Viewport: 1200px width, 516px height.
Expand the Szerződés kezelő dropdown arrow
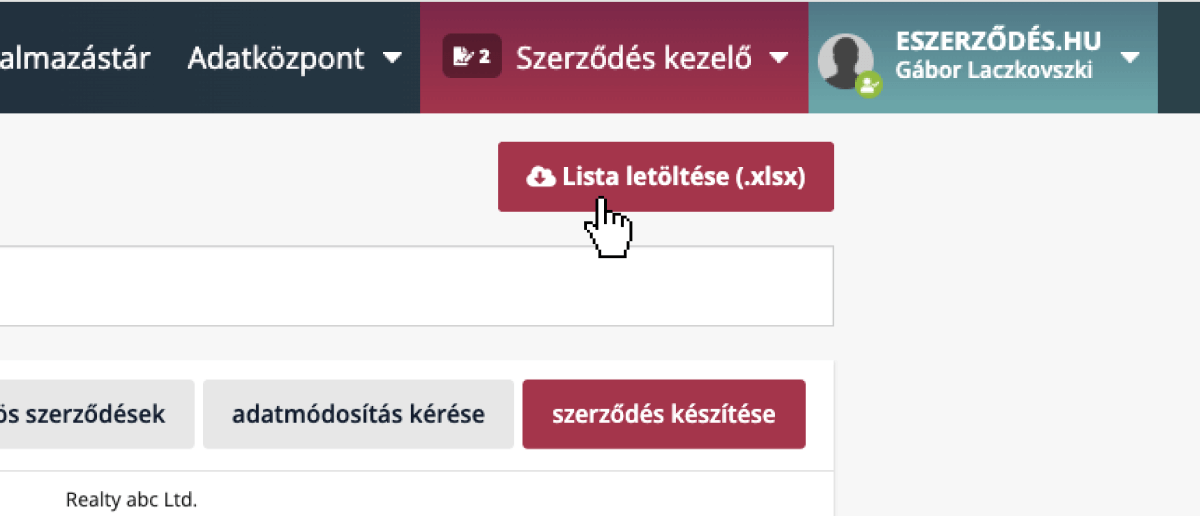[780, 58]
